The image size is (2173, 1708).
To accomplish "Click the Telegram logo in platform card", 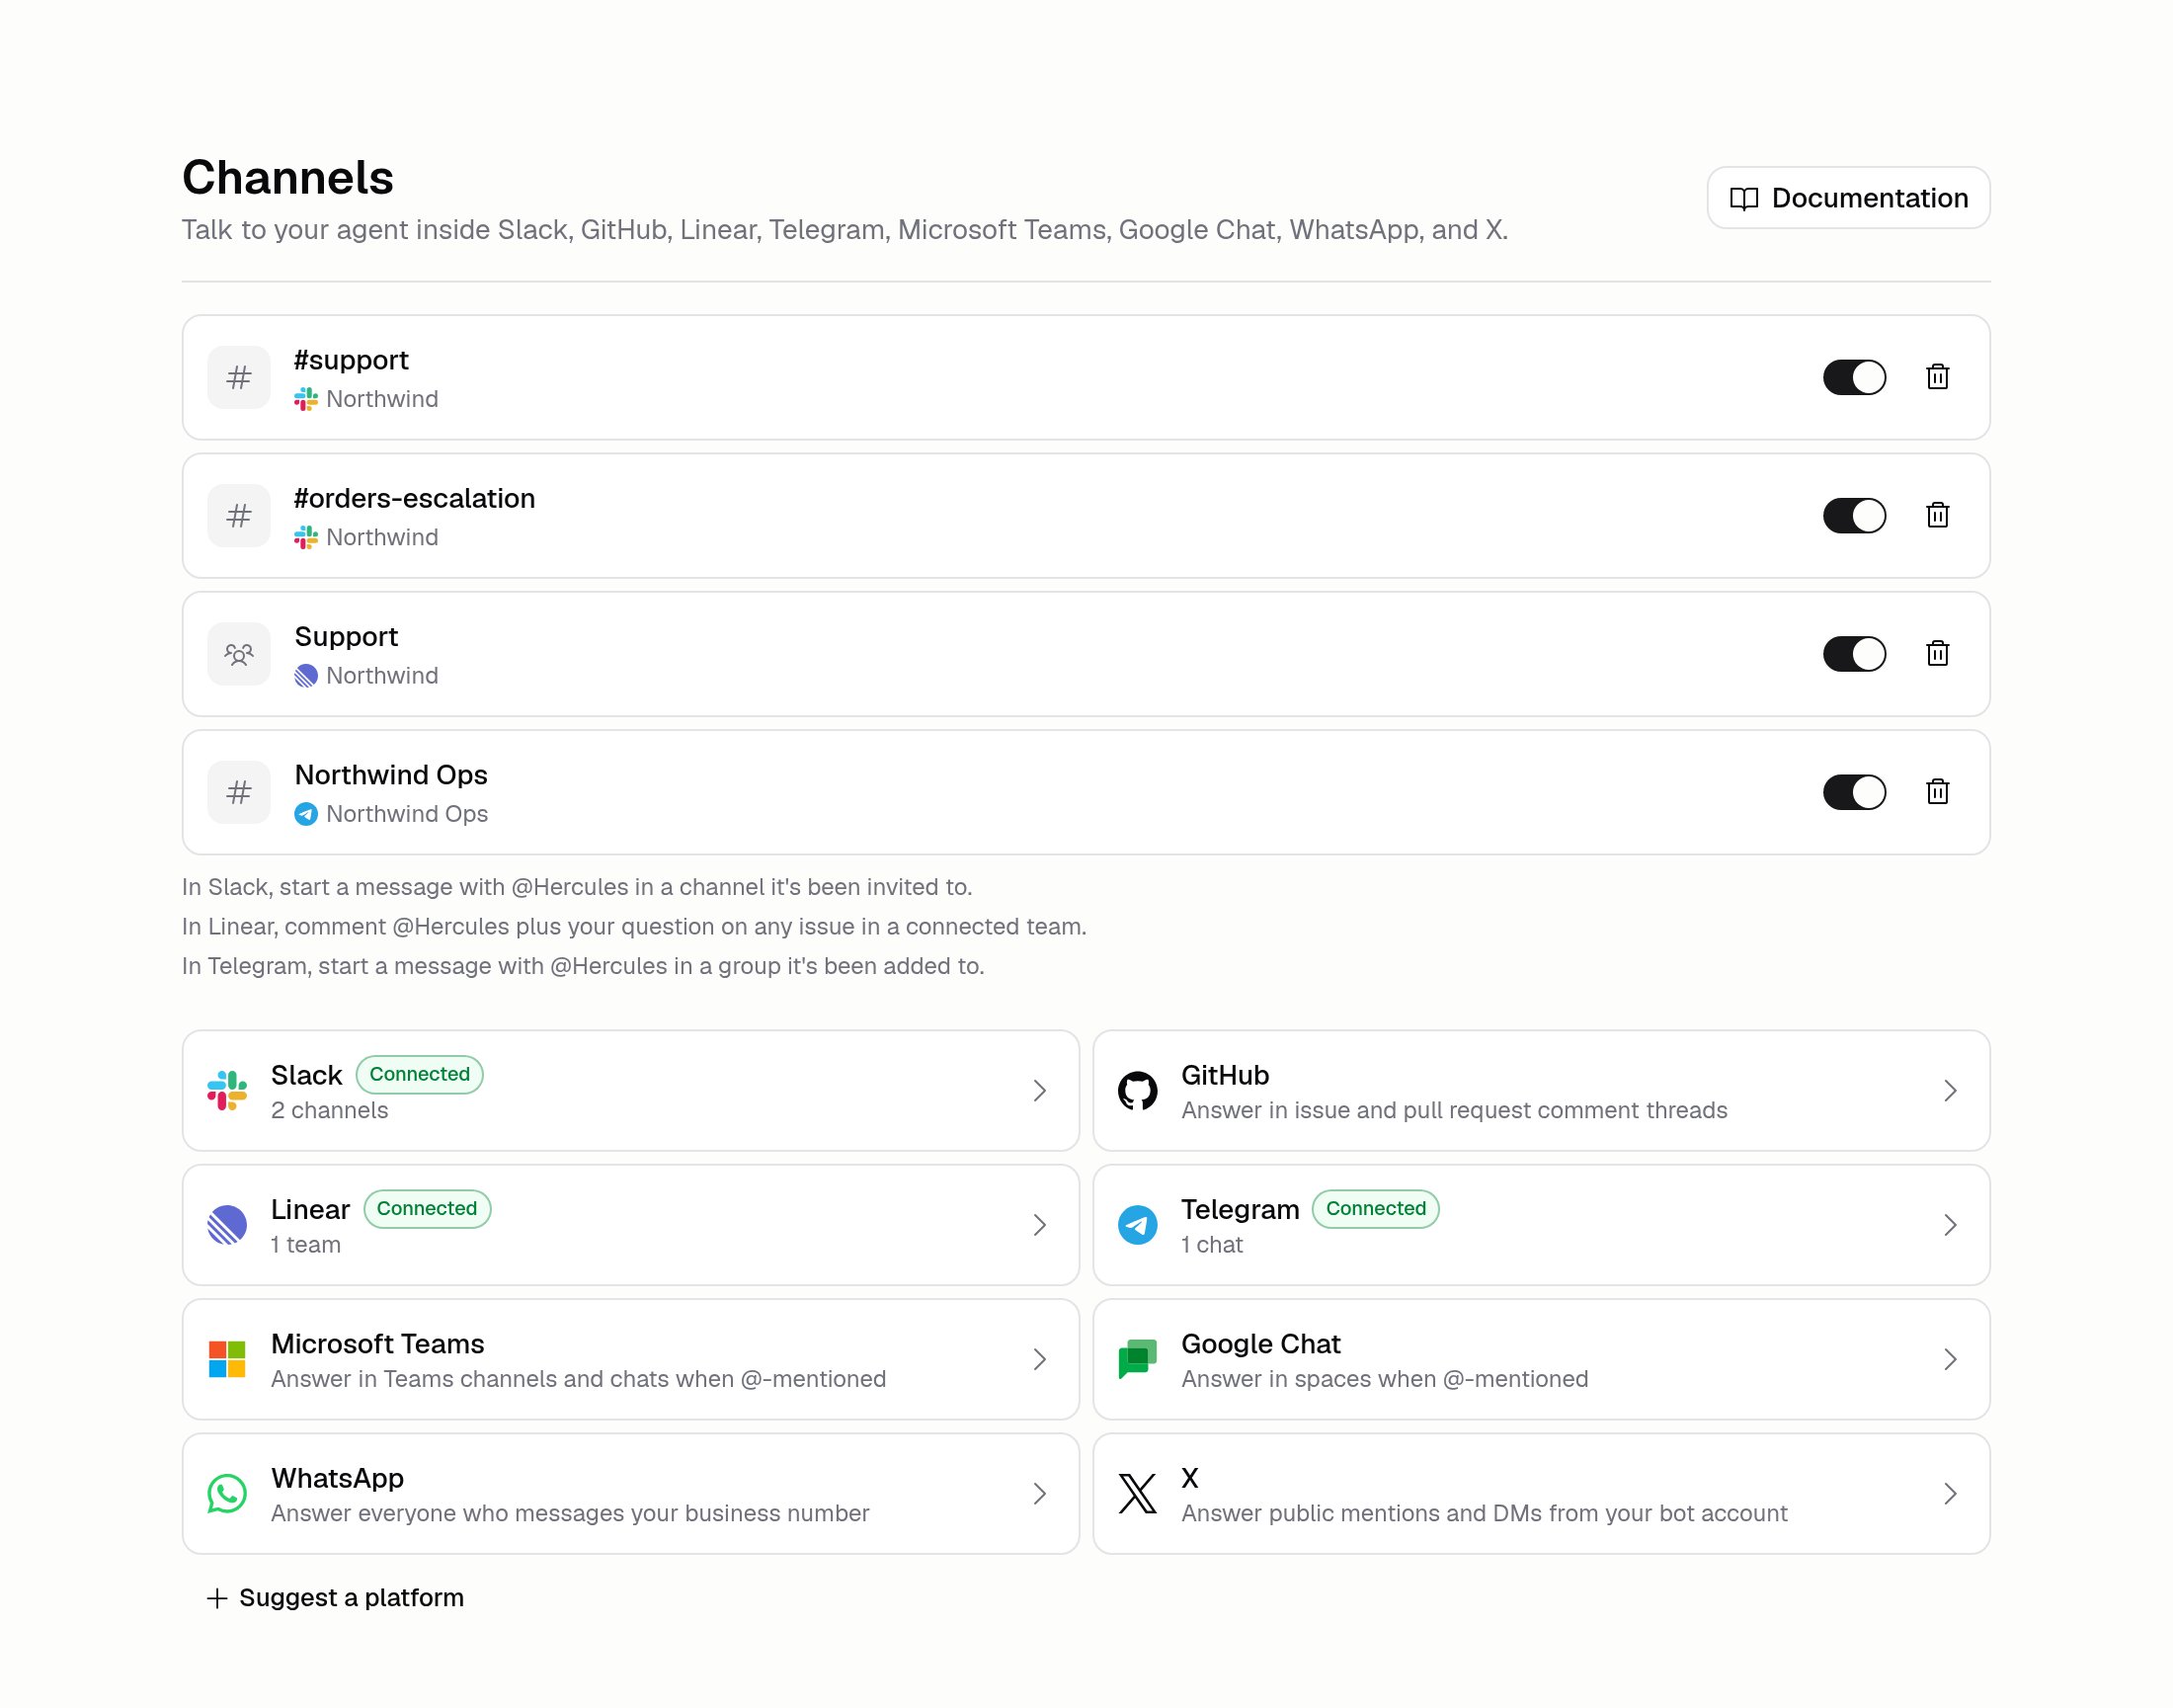I will coord(1137,1225).
